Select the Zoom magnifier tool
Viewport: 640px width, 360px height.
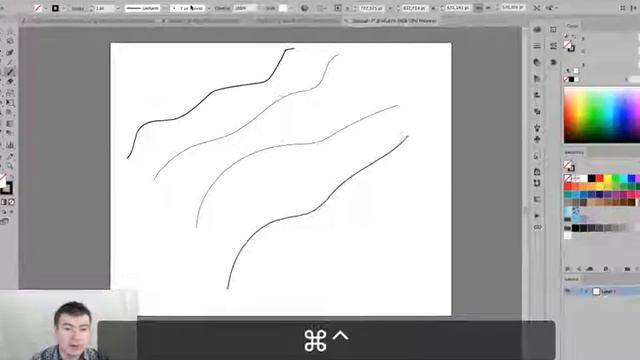click(x=10, y=166)
